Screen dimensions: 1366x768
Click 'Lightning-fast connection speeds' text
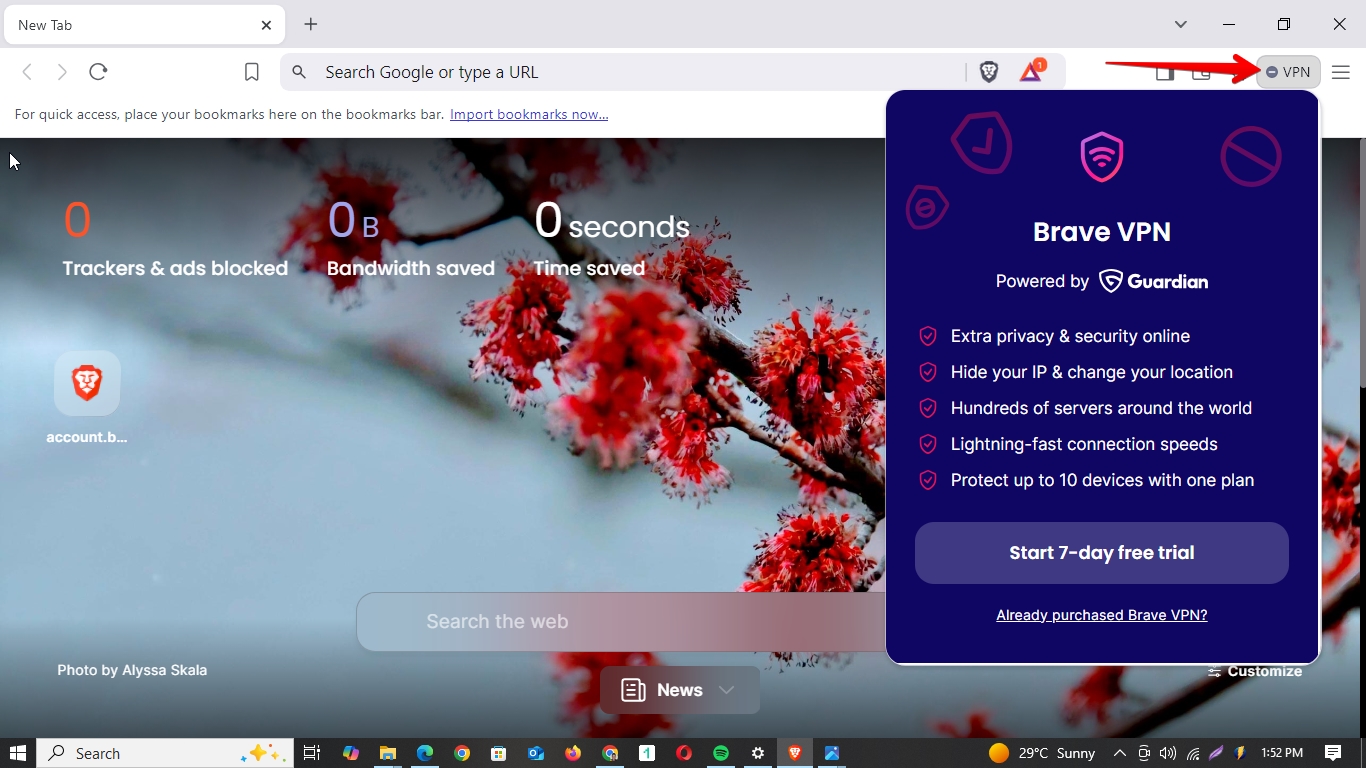pos(1084,444)
